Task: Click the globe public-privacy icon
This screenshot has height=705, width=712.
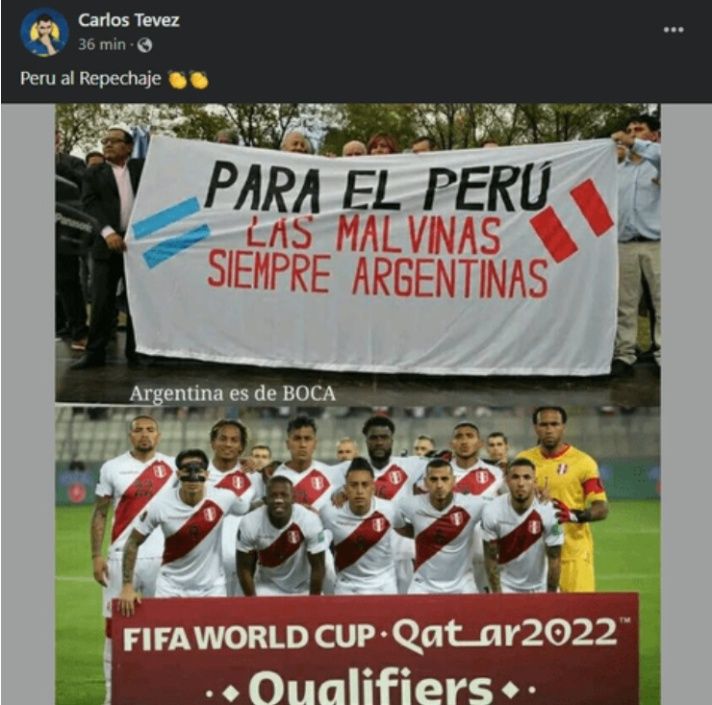Action: click(144, 45)
